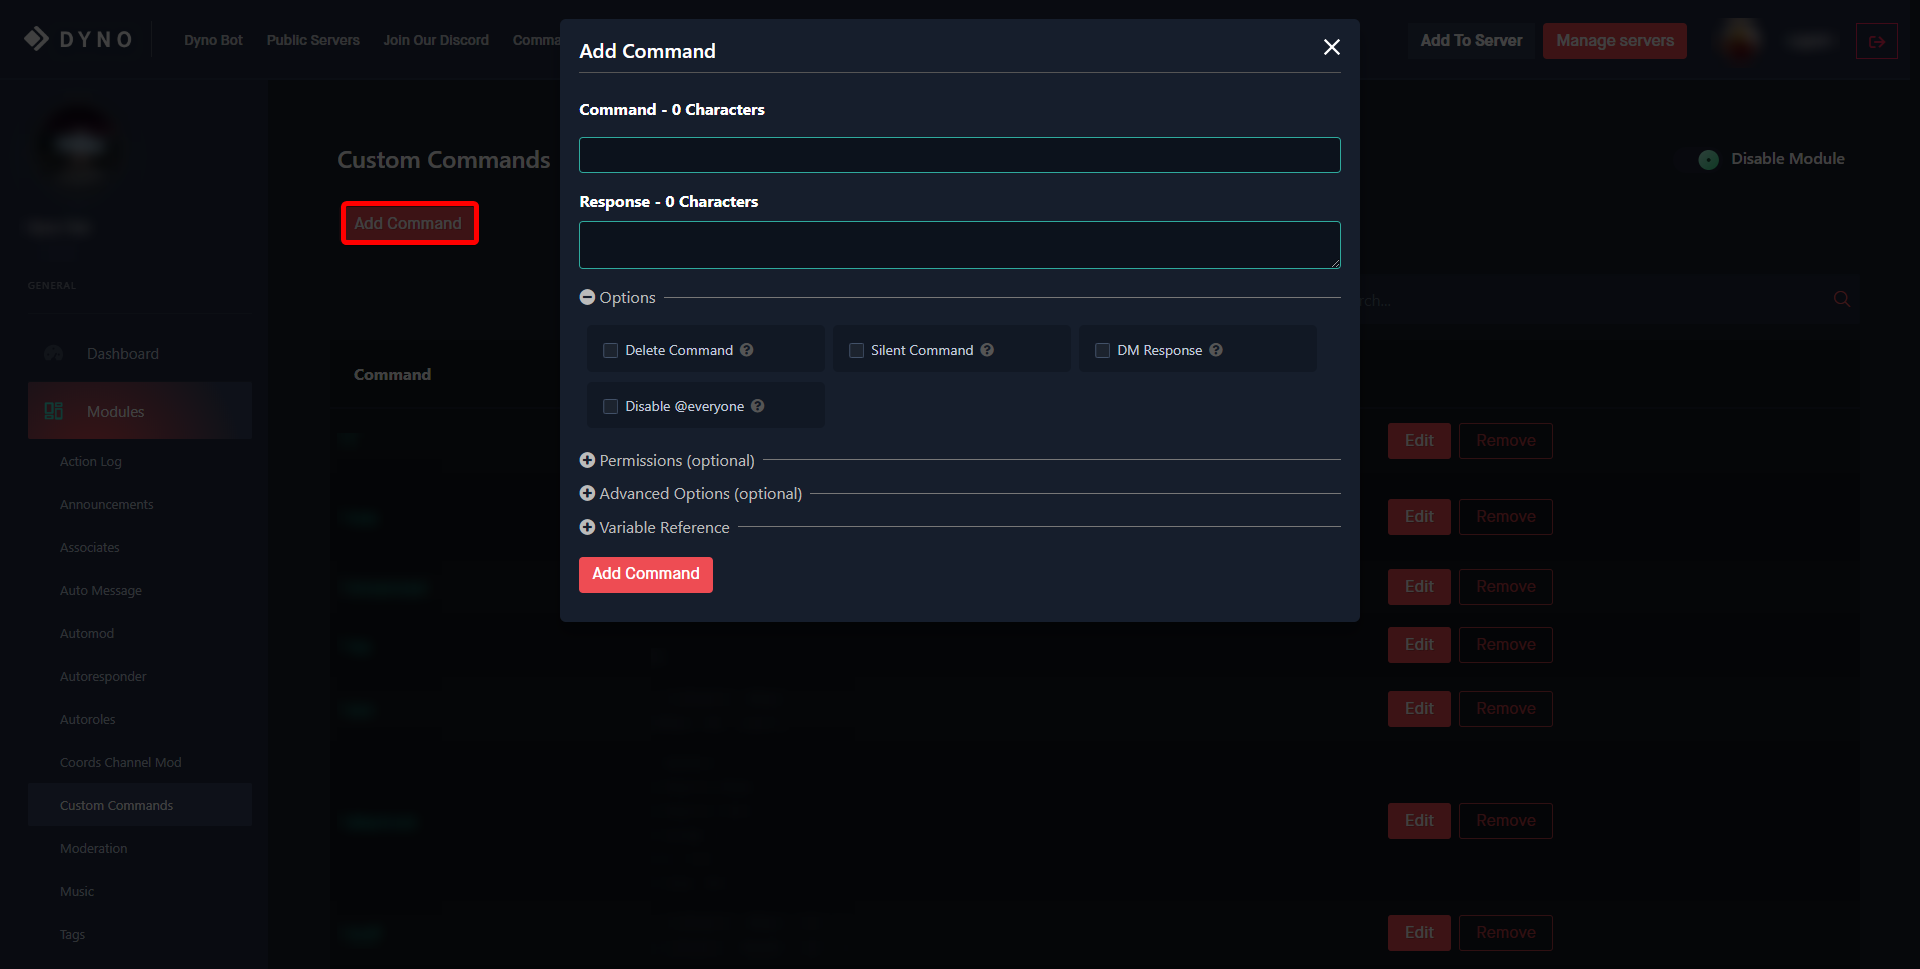Viewport: 1920px width, 969px height.
Task: Click into the Command name input field
Action: (959, 155)
